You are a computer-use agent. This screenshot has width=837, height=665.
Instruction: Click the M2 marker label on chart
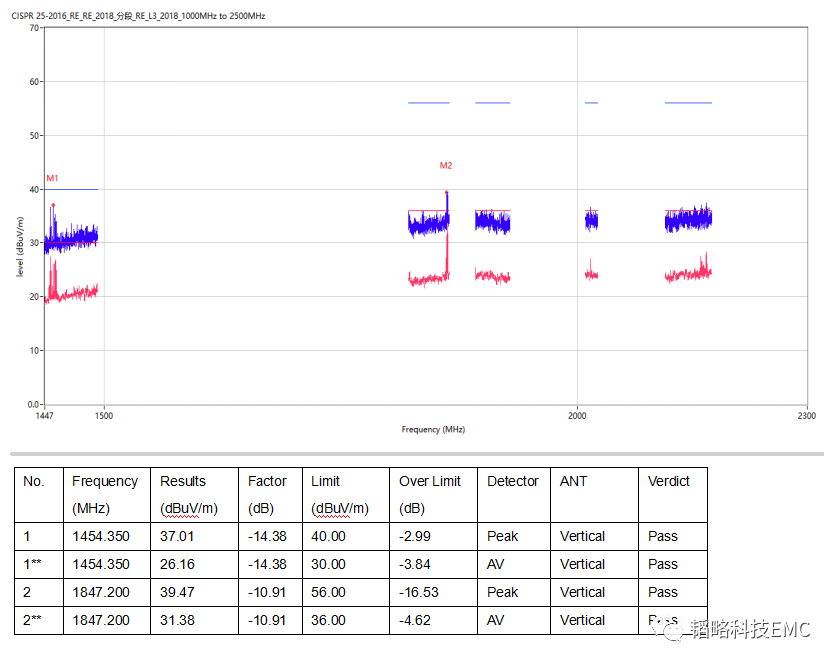[446, 165]
